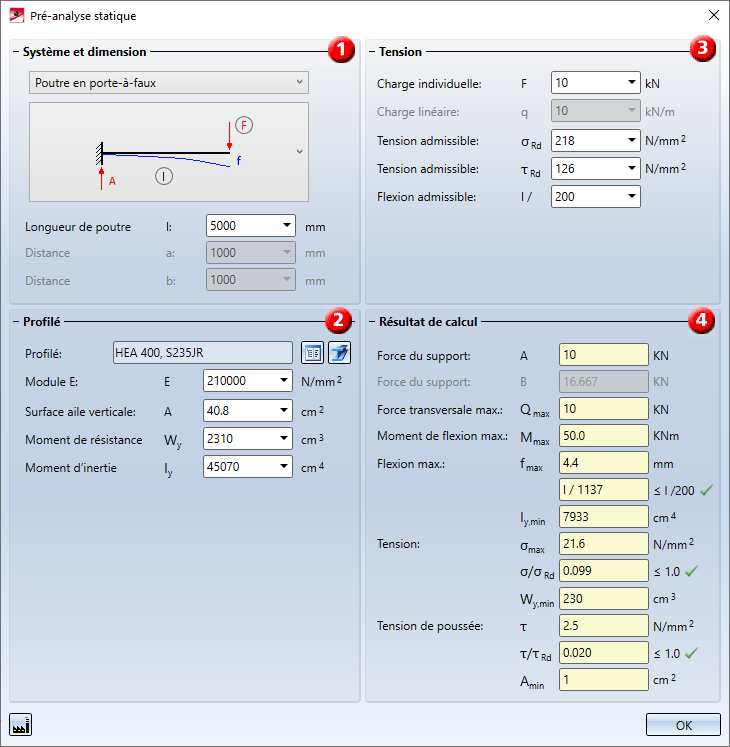The image size is (730, 747).
Task: Open the Charge individuelle F dropdown
Action: pyautogui.click(x=631, y=83)
